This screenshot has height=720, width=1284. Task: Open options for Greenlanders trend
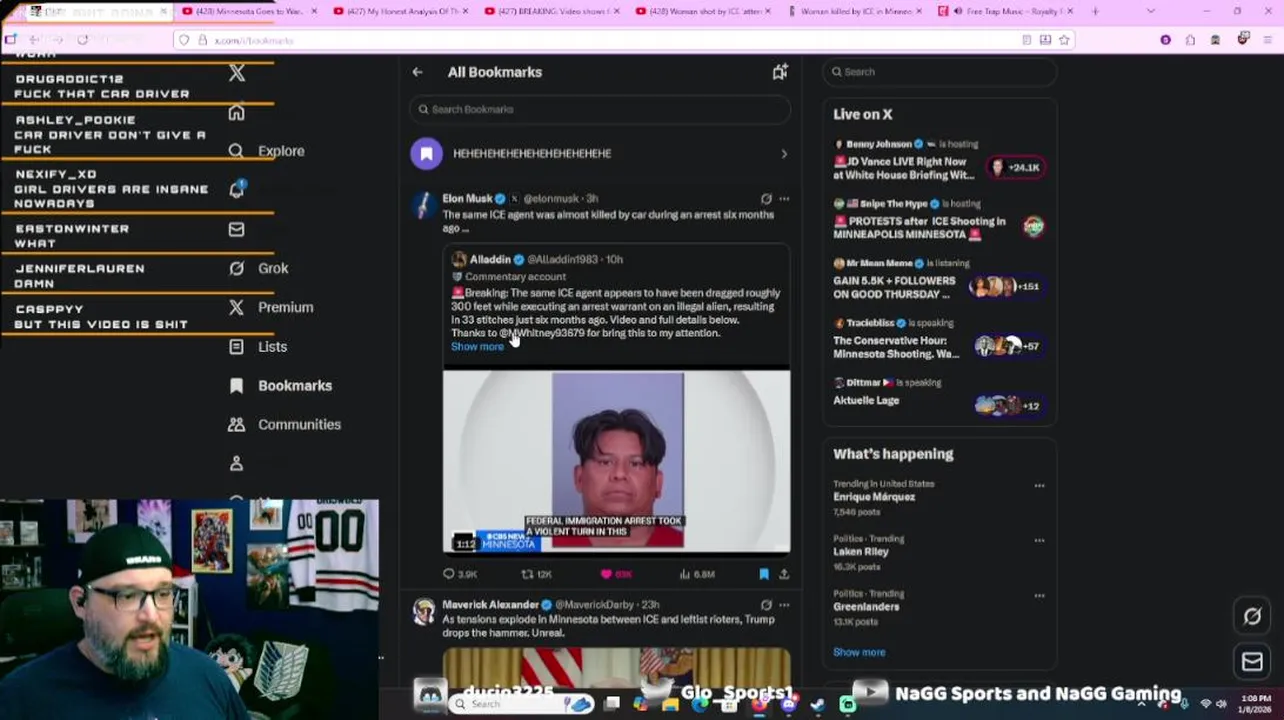point(1039,596)
